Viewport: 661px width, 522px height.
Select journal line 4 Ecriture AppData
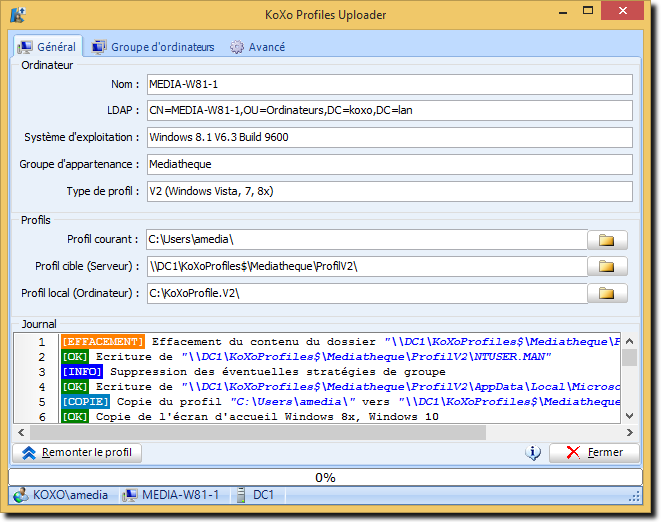point(341,387)
